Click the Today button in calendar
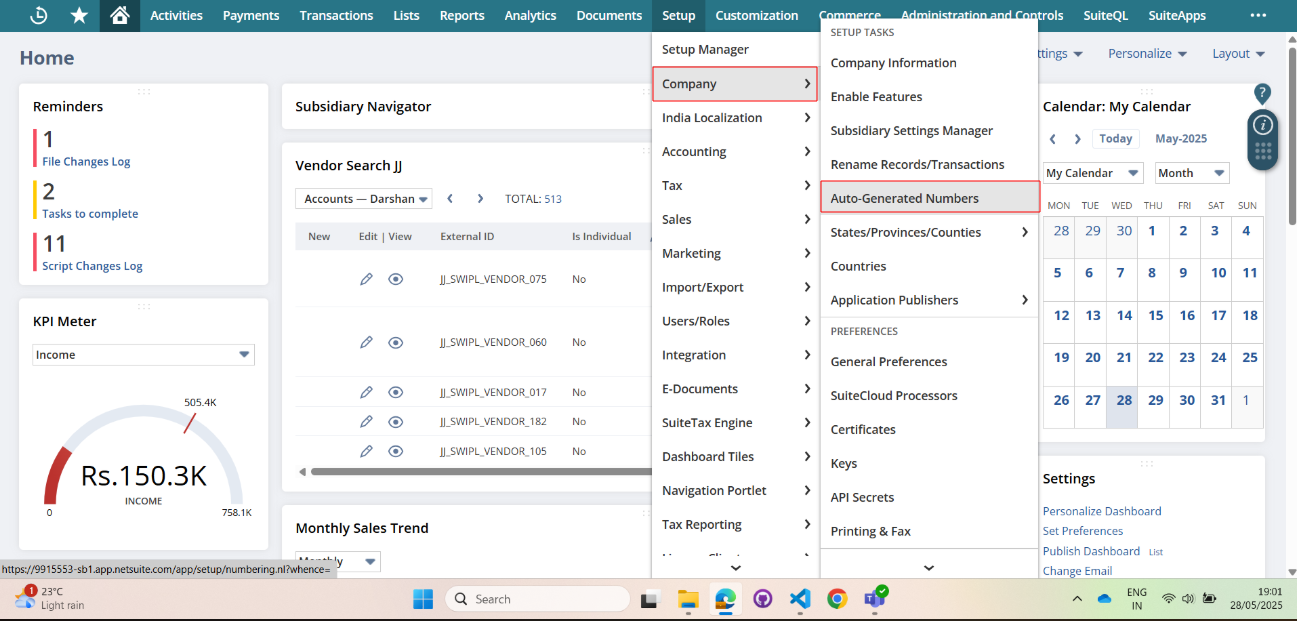Image resolution: width=1297 pixels, height=621 pixels. click(x=1115, y=139)
